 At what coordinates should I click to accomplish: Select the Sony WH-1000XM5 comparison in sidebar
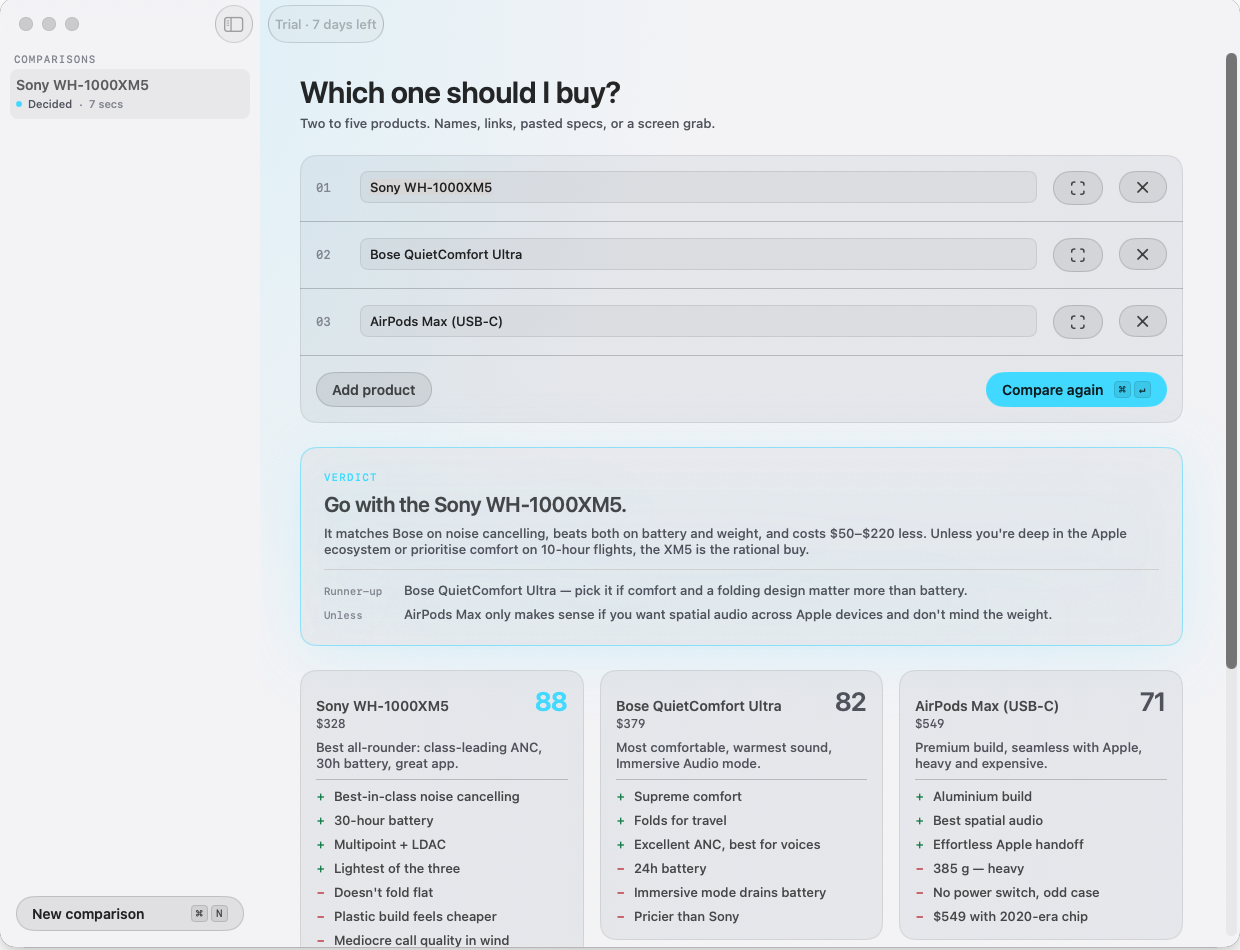click(x=130, y=94)
